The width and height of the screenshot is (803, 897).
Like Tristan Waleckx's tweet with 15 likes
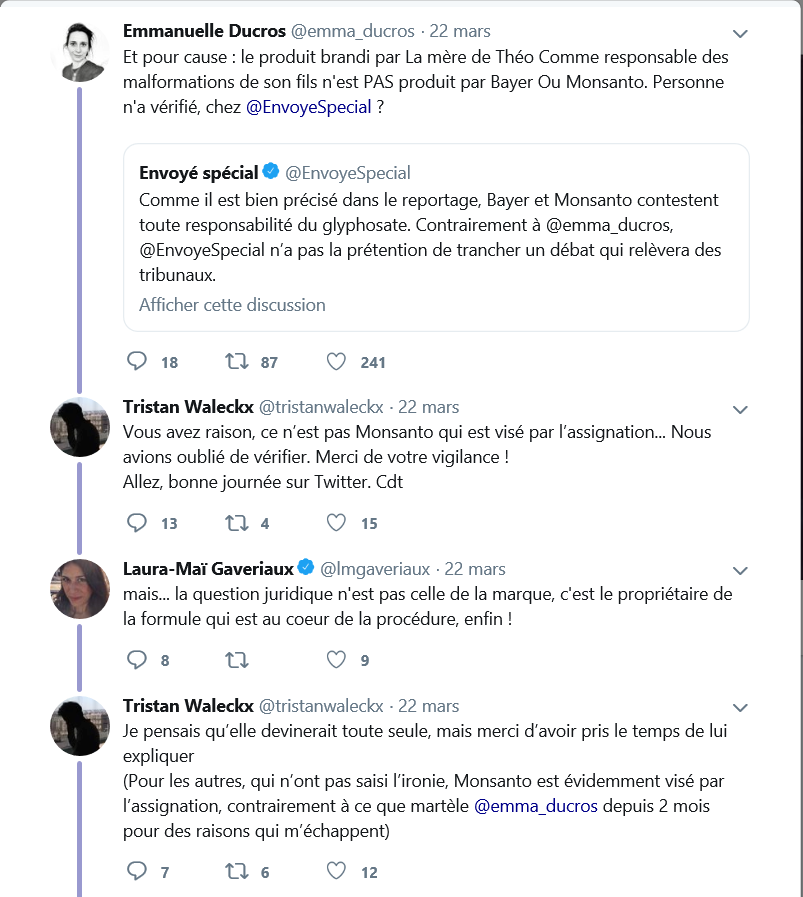click(337, 522)
